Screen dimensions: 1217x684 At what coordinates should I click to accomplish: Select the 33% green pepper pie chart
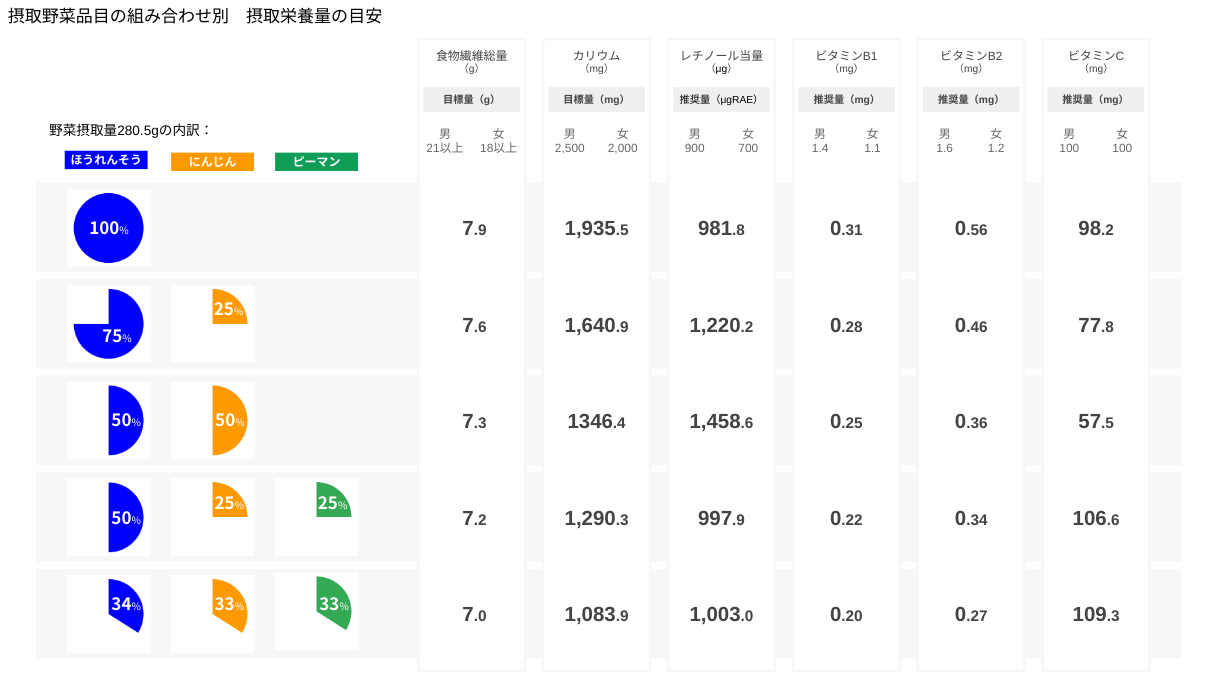332,603
